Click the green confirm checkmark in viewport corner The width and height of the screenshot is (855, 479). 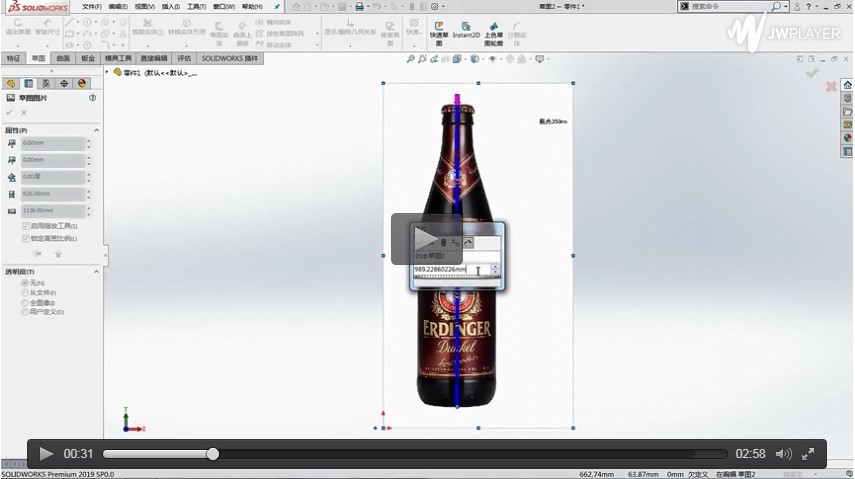click(x=812, y=73)
